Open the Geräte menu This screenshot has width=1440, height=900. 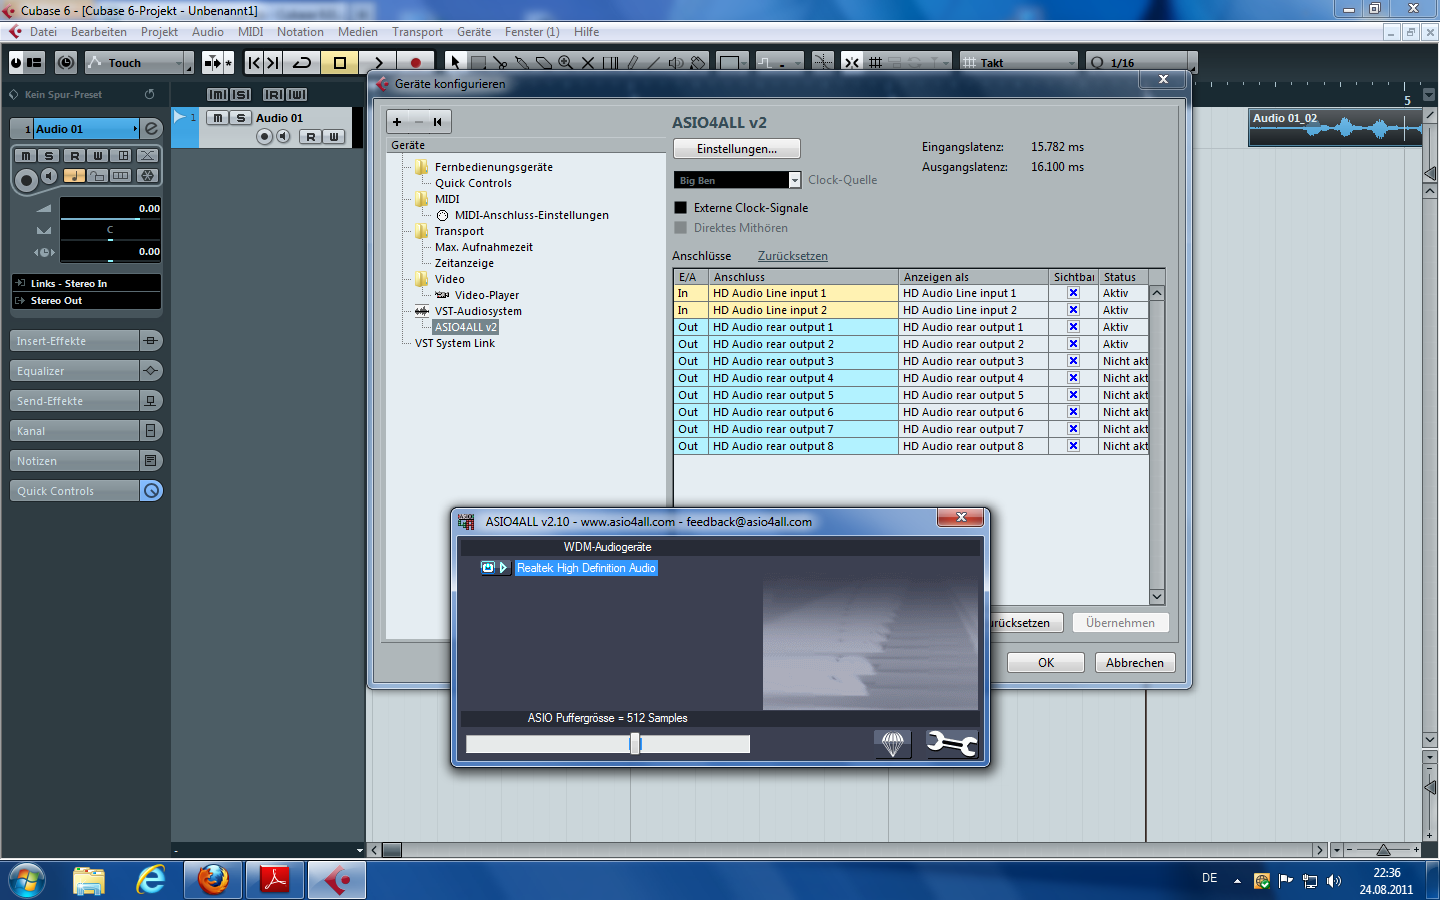point(474,32)
